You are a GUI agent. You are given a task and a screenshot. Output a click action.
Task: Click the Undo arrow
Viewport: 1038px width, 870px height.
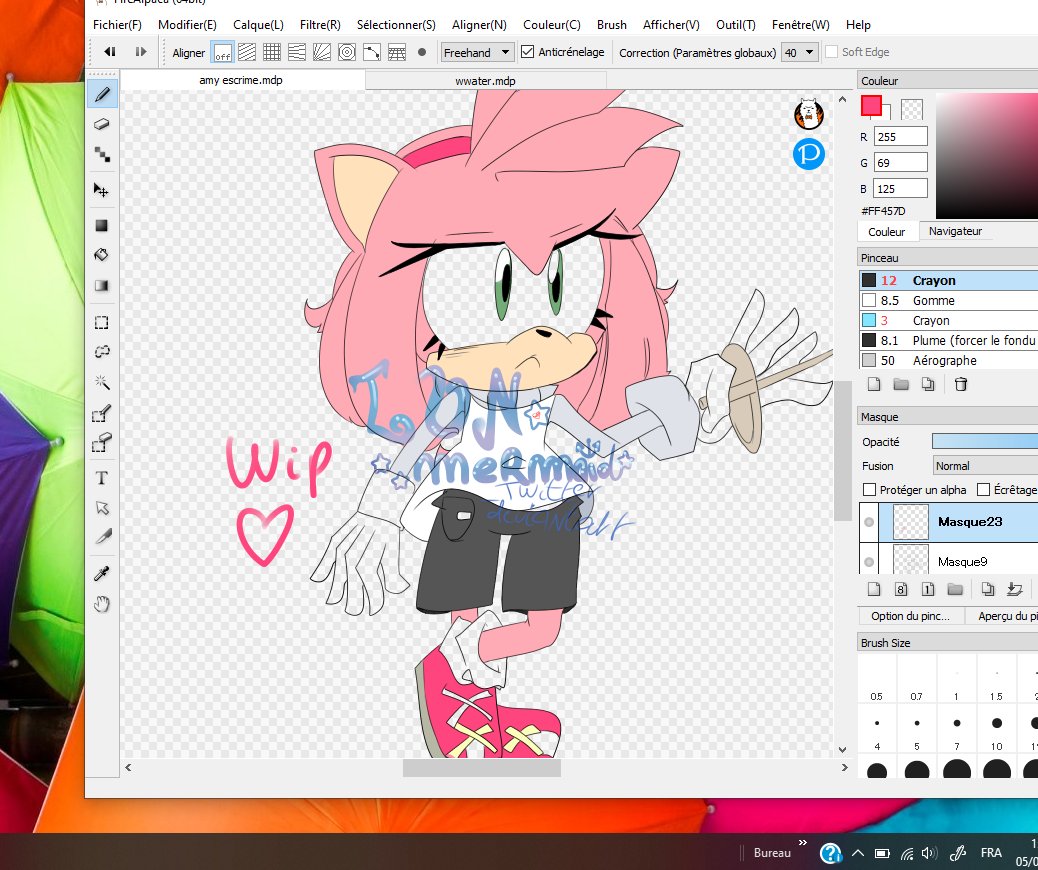coord(110,52)
